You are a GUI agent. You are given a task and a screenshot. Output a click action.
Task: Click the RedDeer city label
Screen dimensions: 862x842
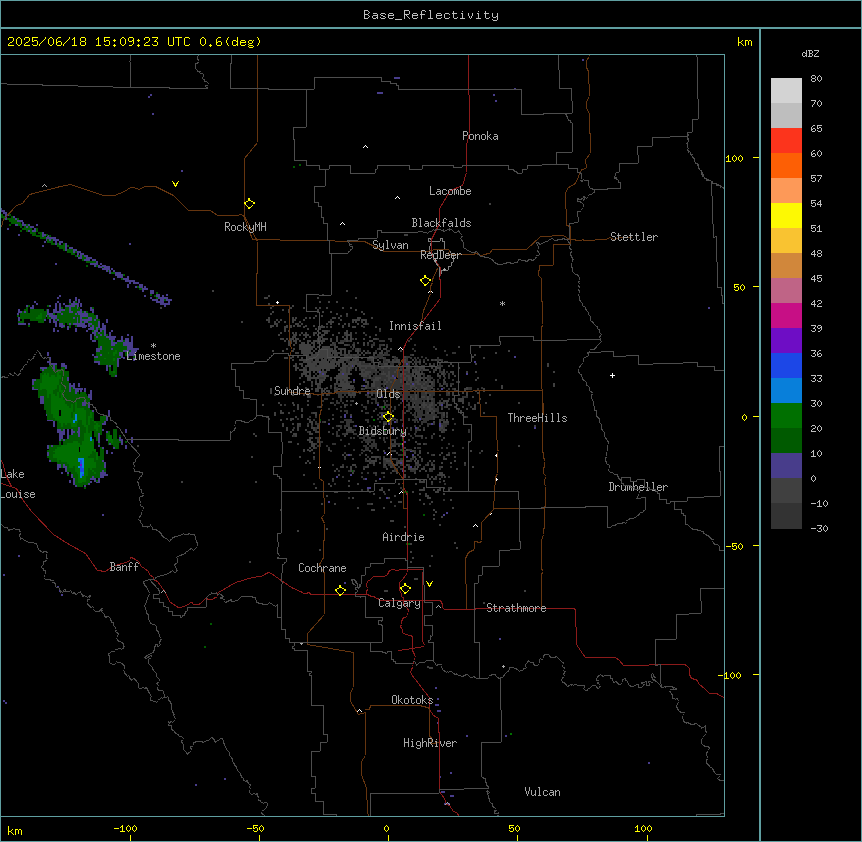tap(440, 255)
